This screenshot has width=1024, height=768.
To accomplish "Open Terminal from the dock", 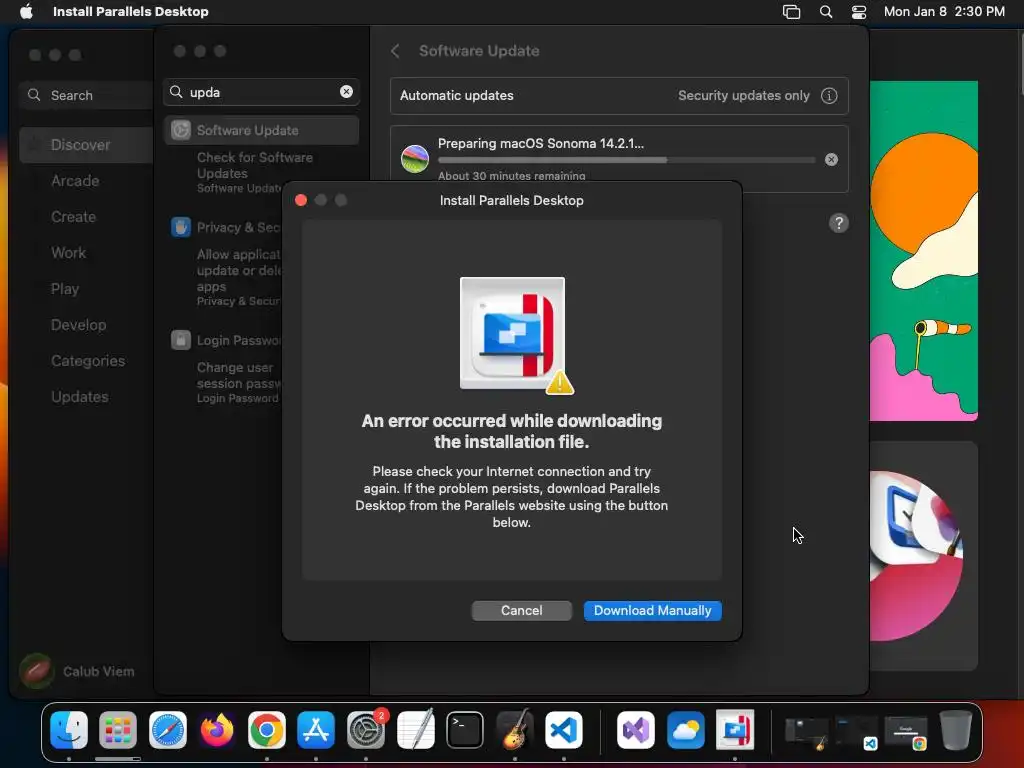I will (465, 729).
